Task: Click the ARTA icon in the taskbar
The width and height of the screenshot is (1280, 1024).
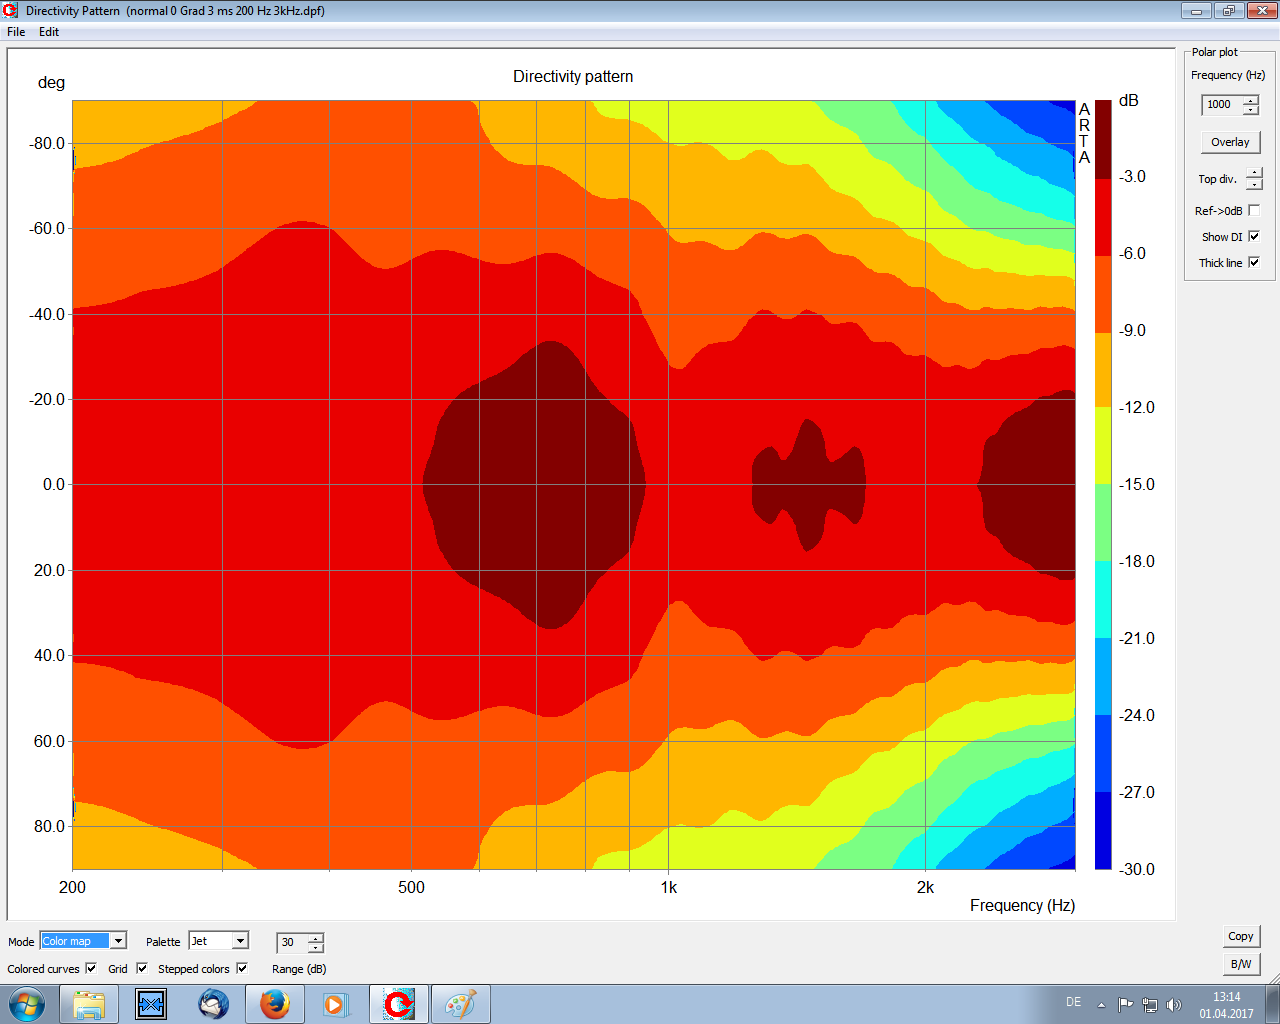Action: point(399,1004)
